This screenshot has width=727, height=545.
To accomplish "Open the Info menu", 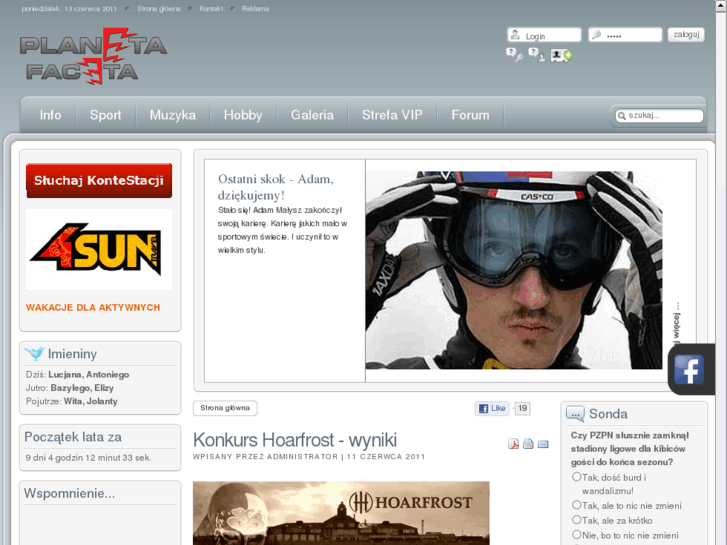I will 50,115.
